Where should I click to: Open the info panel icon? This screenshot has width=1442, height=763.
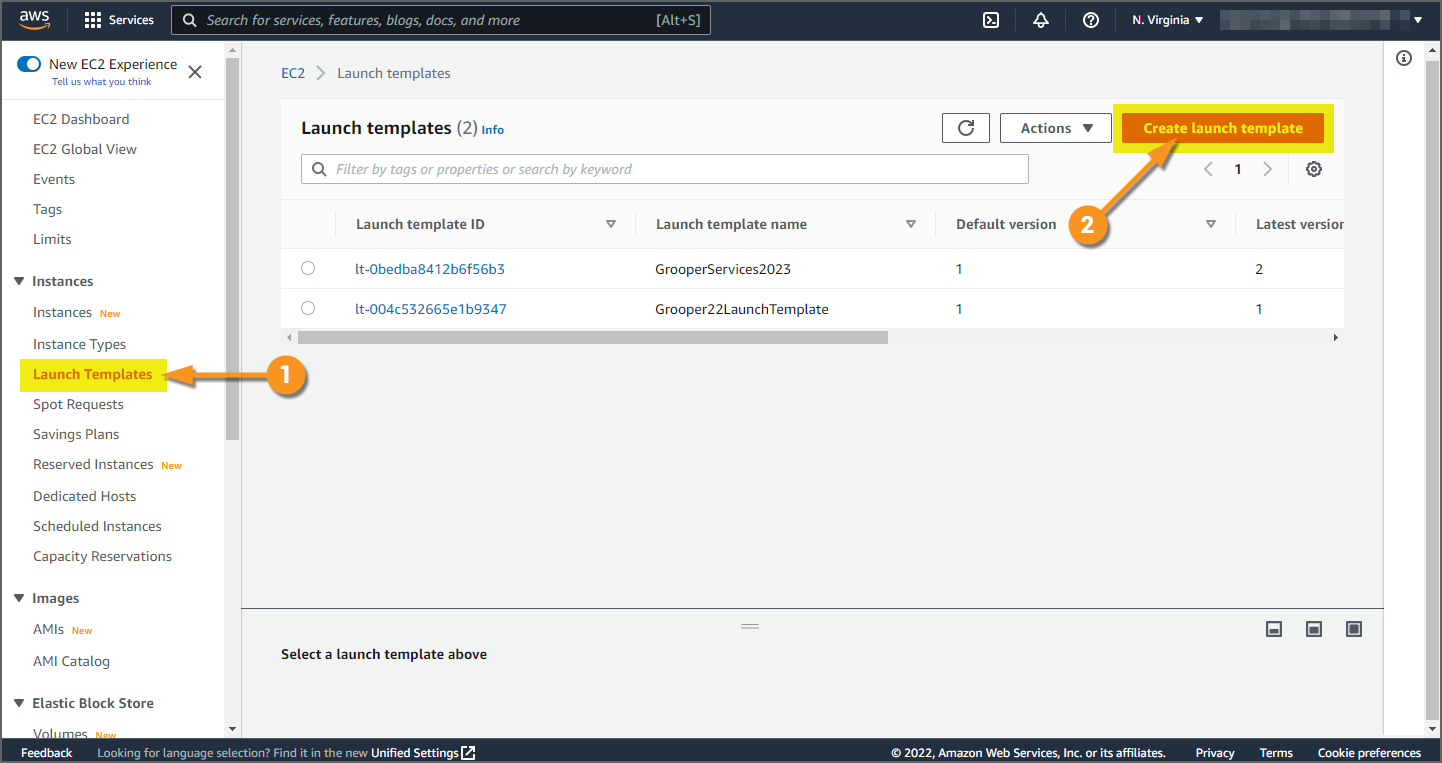coord(1404,59)
